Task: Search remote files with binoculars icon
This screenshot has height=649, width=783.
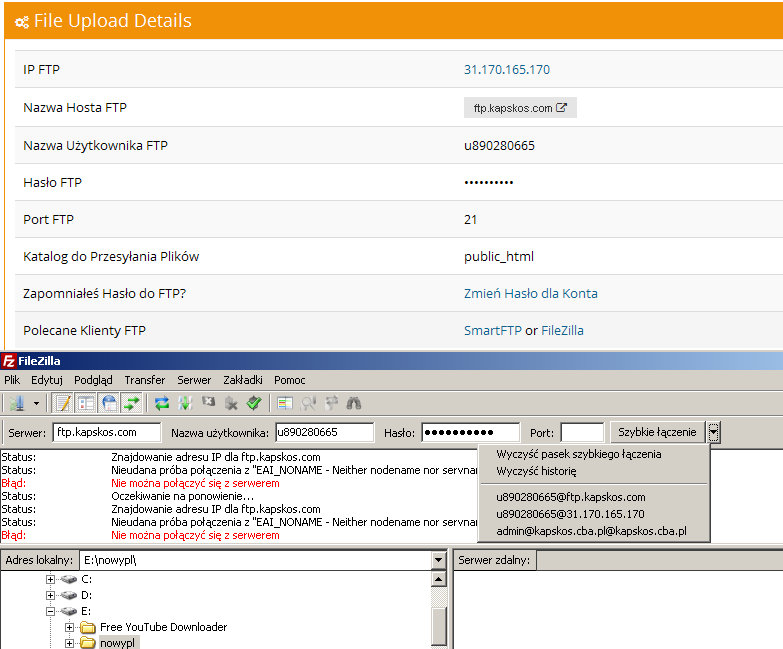Action: click(x=354, y=403)
